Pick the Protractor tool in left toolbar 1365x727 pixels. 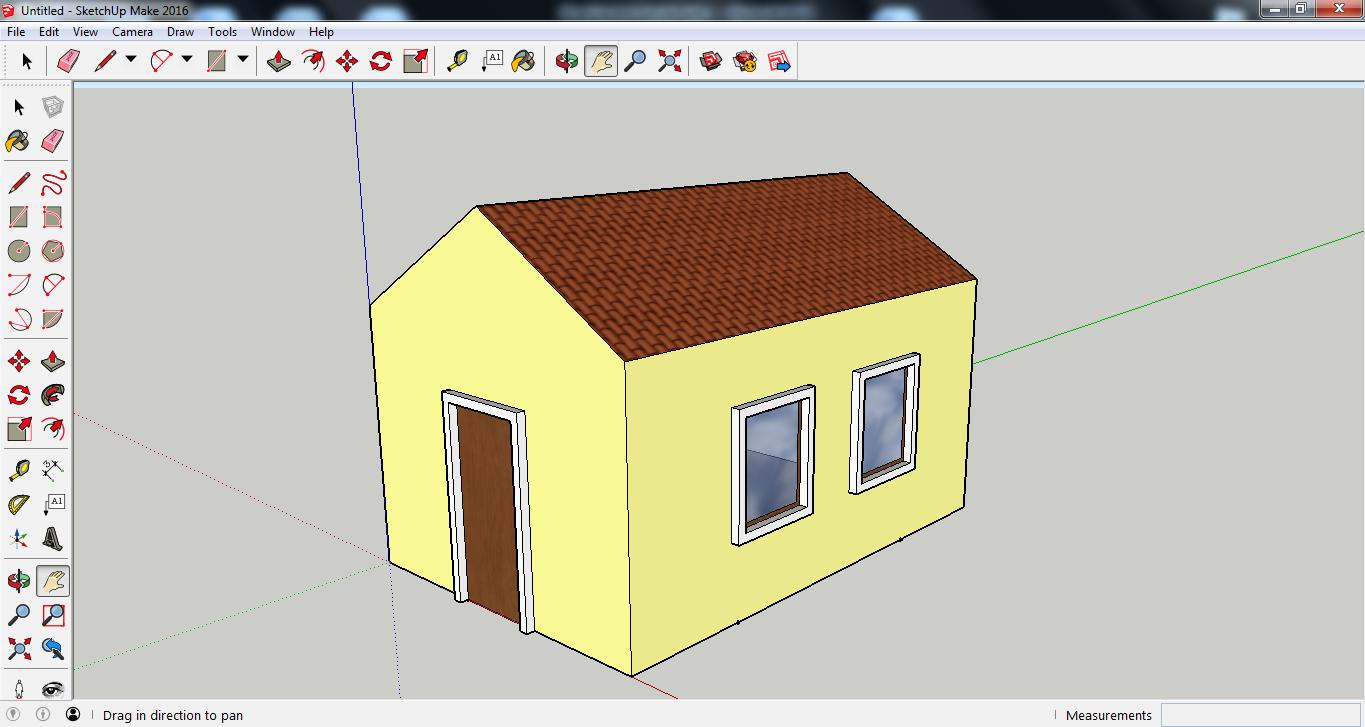click(x=19, y=503)
